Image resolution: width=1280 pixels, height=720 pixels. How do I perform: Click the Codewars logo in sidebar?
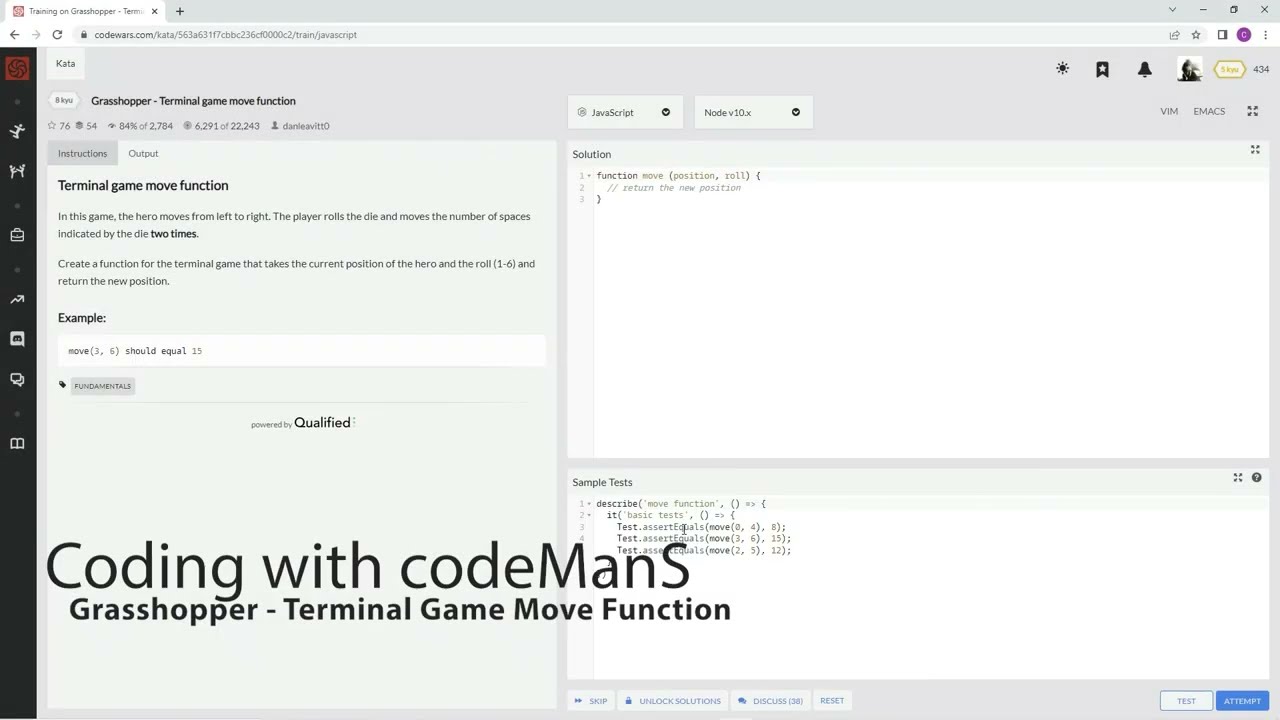coord(17,69)
